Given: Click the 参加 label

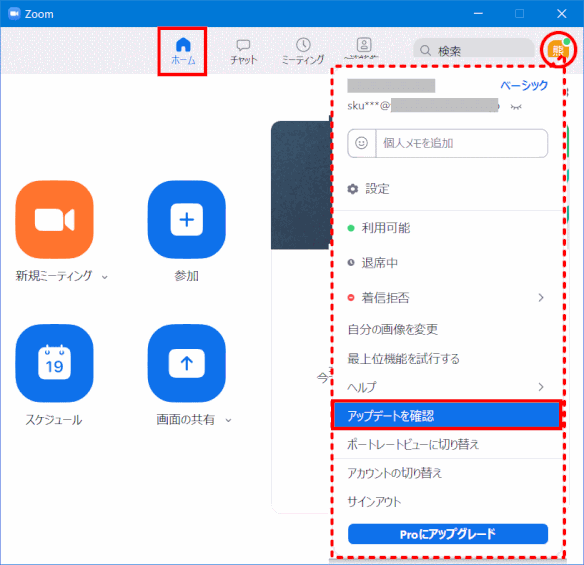Looking at the screenshot, I should point(187,276).
